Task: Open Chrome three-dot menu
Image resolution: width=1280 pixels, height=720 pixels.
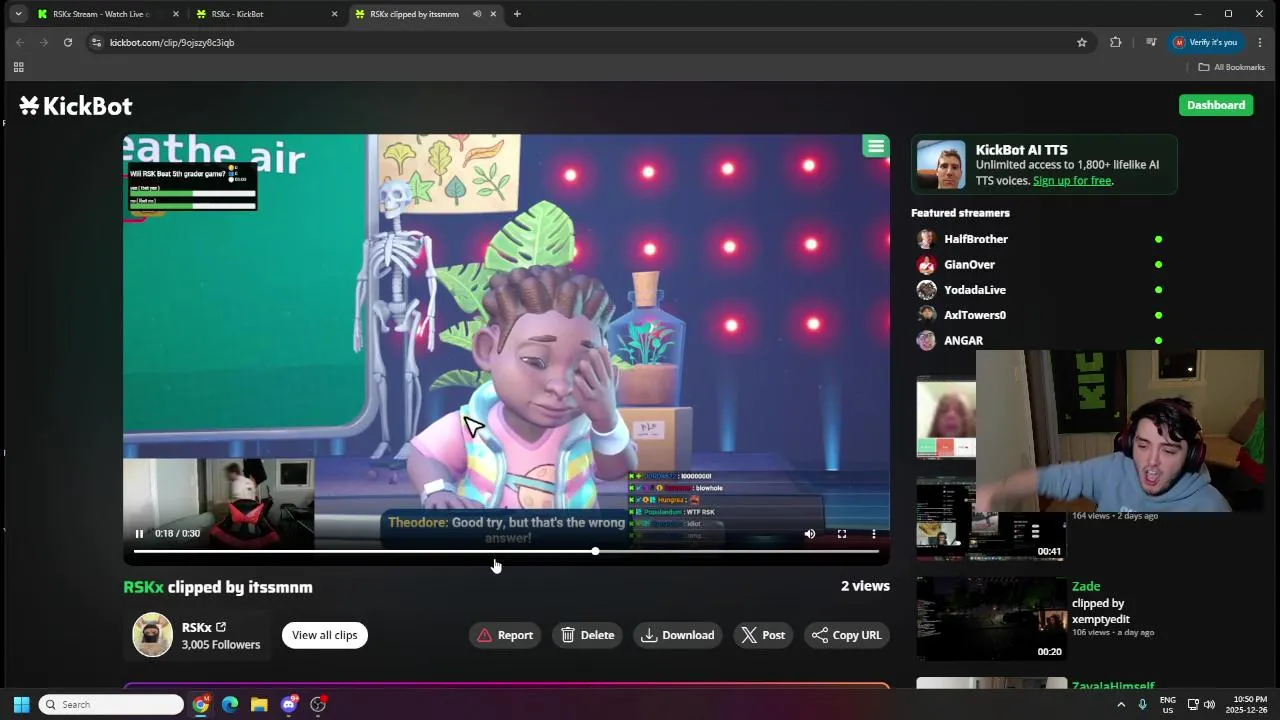Action: tap(1260, 42)
